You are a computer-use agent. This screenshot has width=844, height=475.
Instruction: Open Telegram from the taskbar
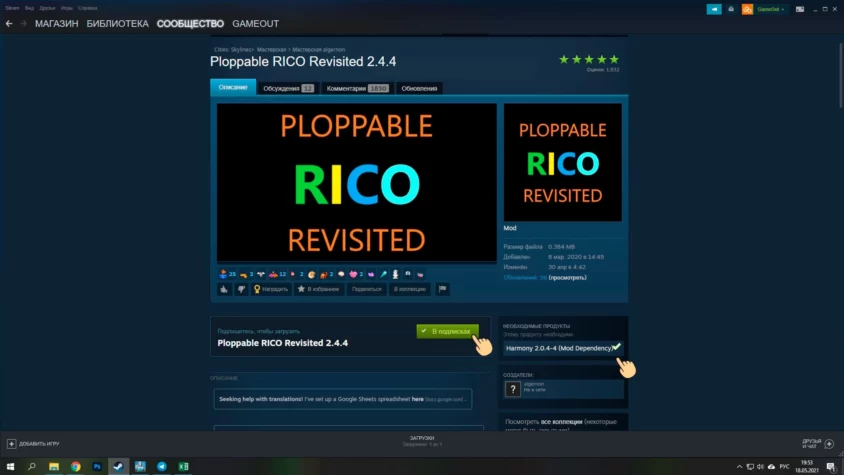pyautogui.click(x=161, y=466)
